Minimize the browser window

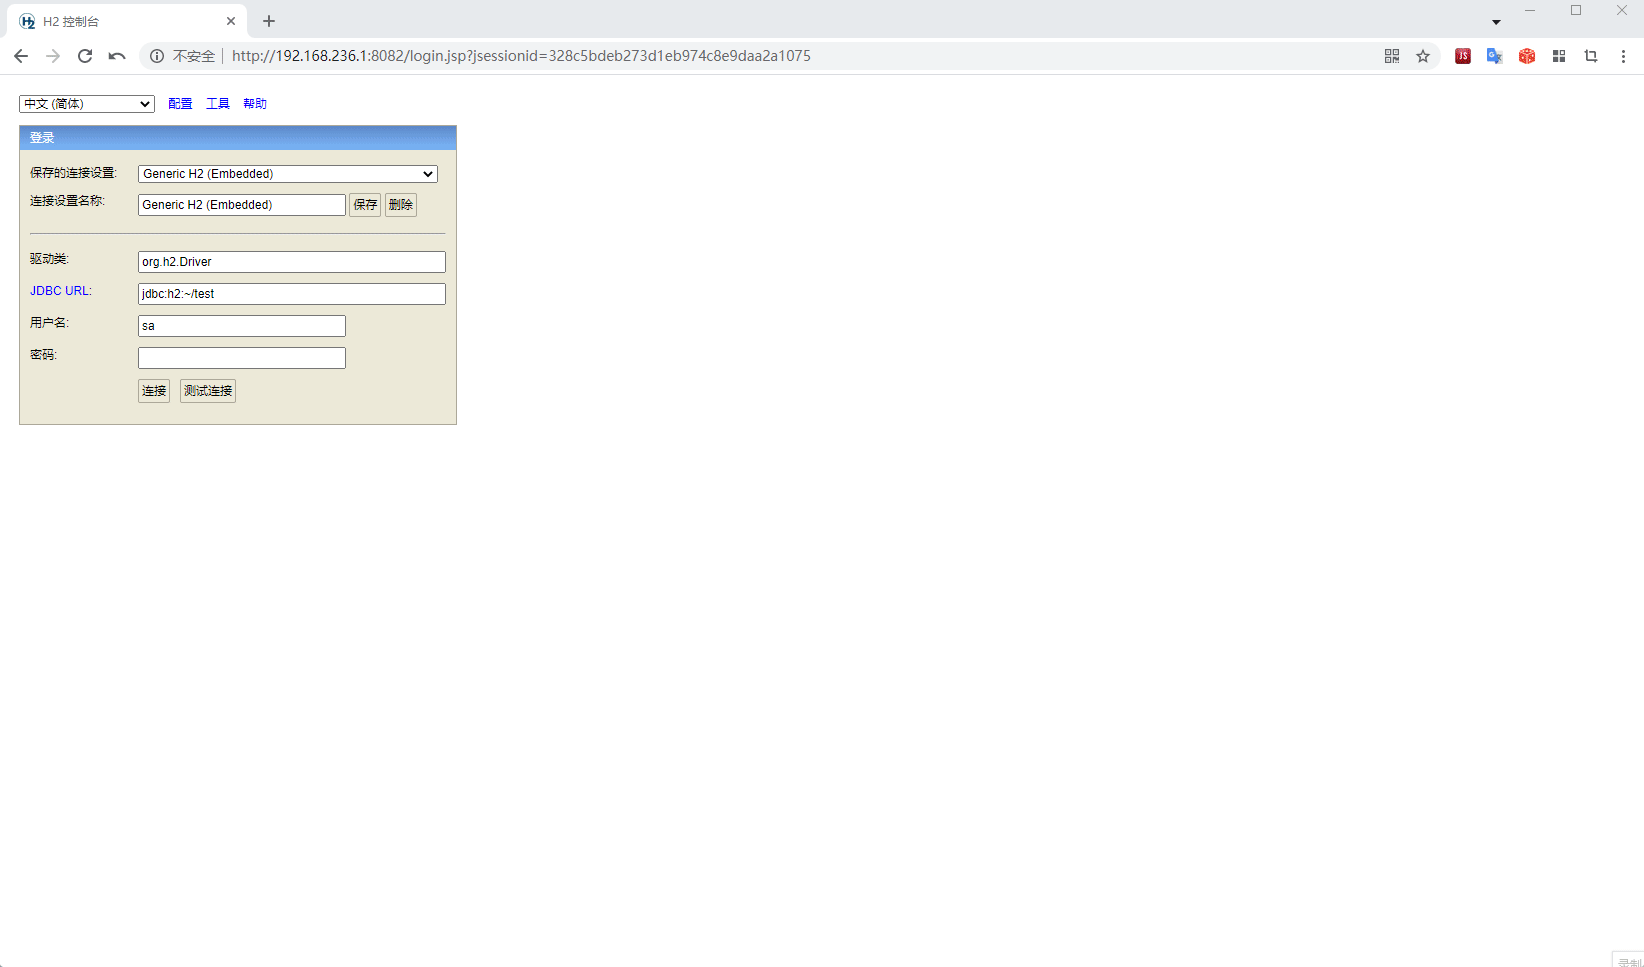[1530, 10]
